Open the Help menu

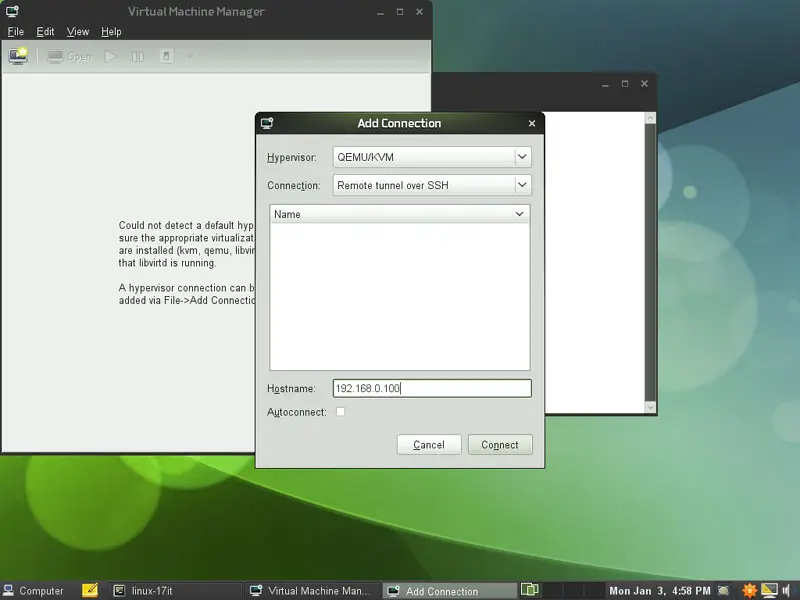tap(111, 32)
